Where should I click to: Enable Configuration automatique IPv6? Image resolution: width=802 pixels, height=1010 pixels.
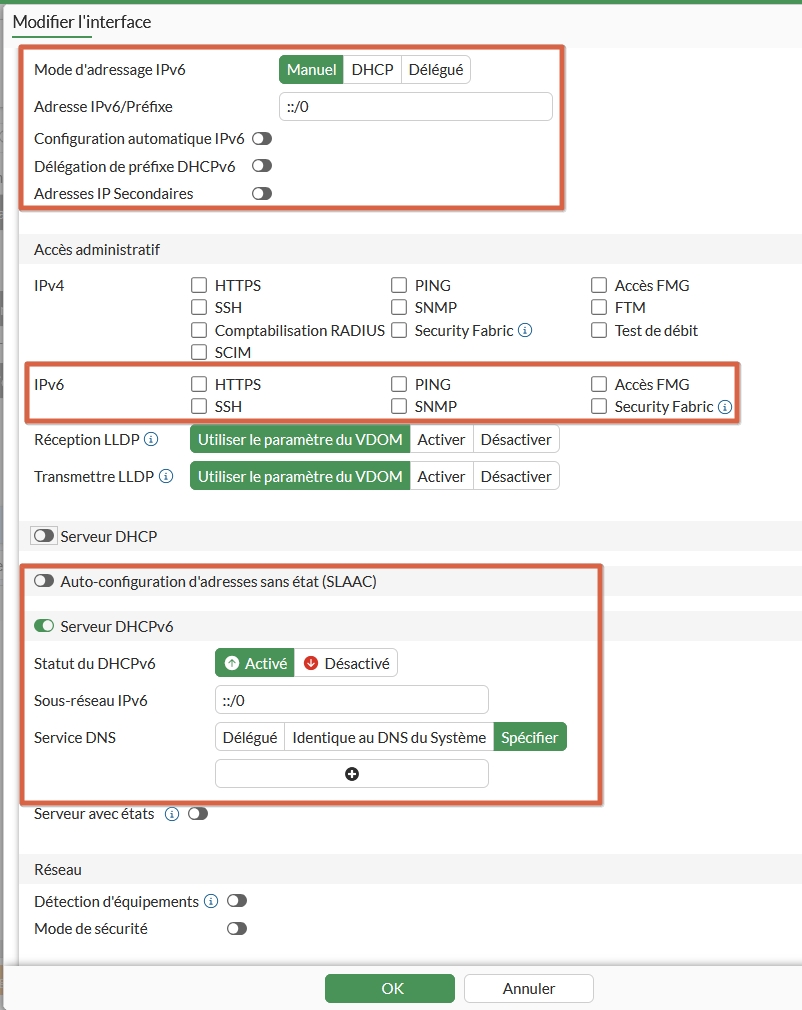(x=262, y=138)
